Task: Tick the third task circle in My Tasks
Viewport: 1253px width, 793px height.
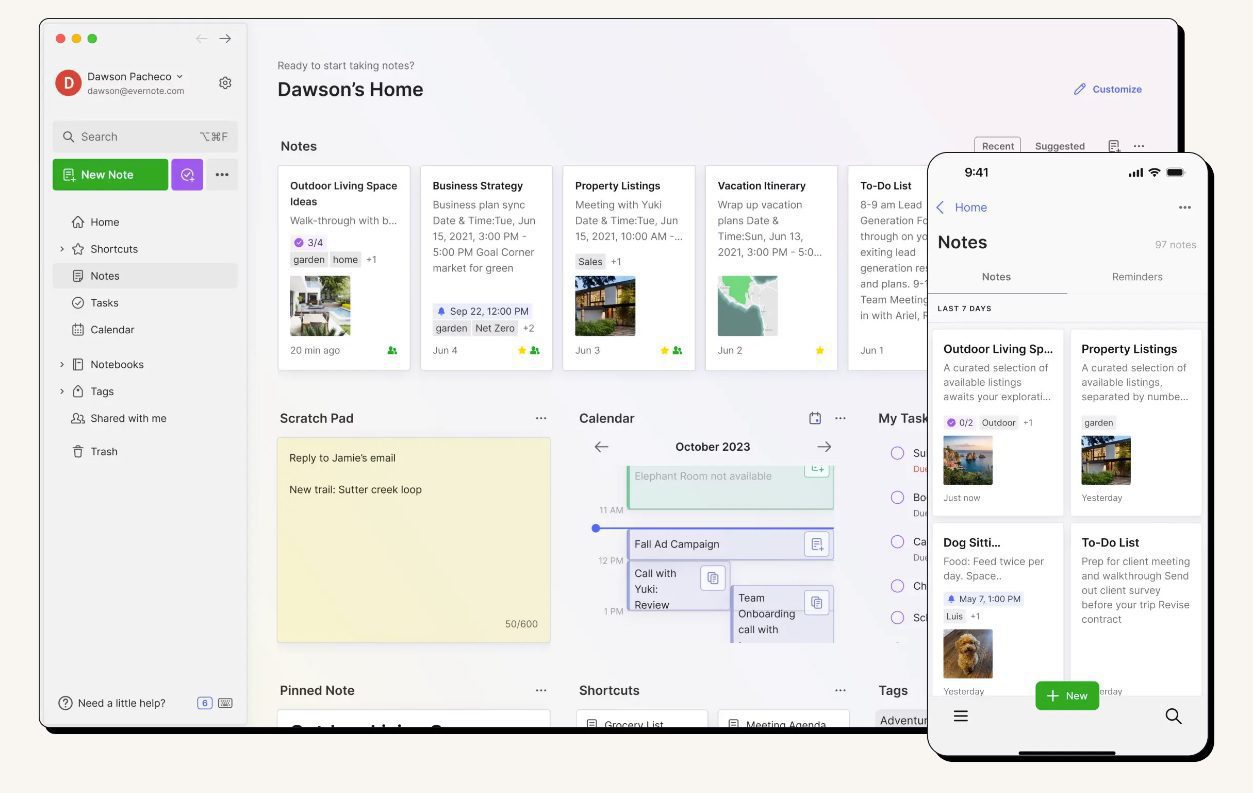Action: [897, 541]
